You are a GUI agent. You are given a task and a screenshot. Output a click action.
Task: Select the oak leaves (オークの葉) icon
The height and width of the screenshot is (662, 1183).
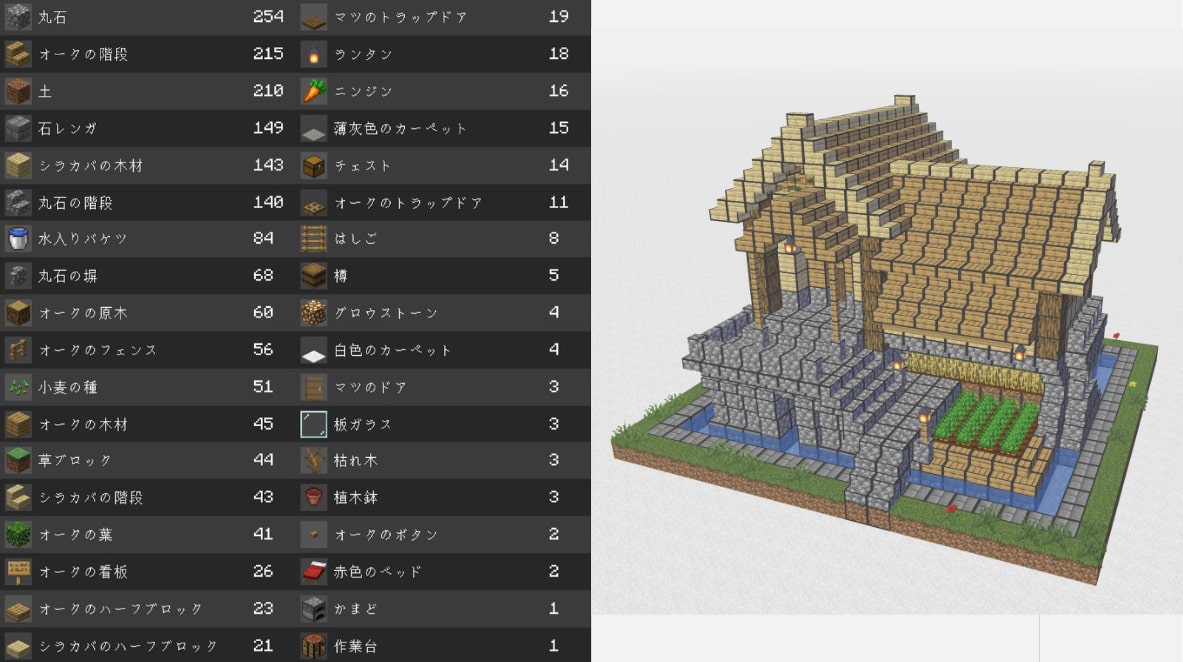(18, 535)
